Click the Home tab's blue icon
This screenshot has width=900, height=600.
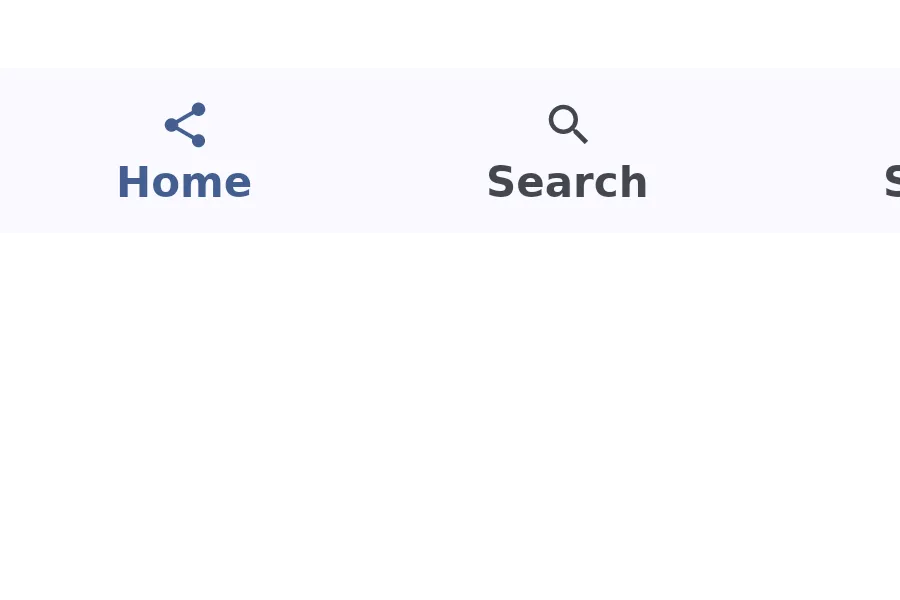click(x=185, y=125)
